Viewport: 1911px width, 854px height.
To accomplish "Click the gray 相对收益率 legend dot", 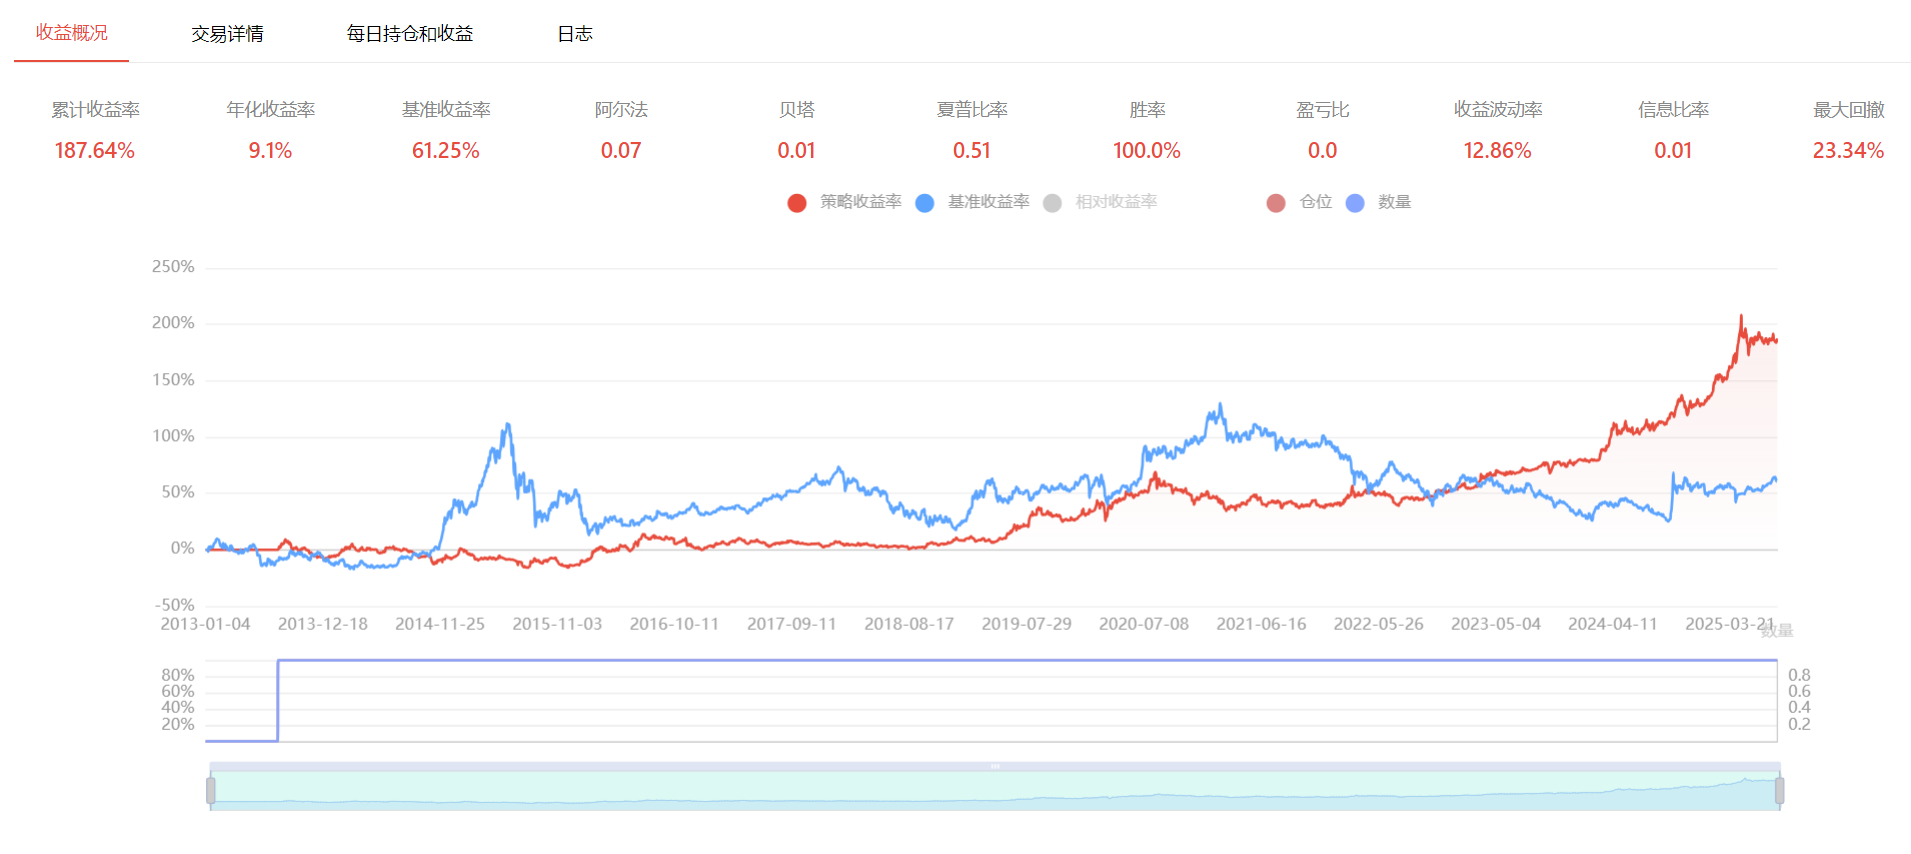I will tap(1052, 203).
